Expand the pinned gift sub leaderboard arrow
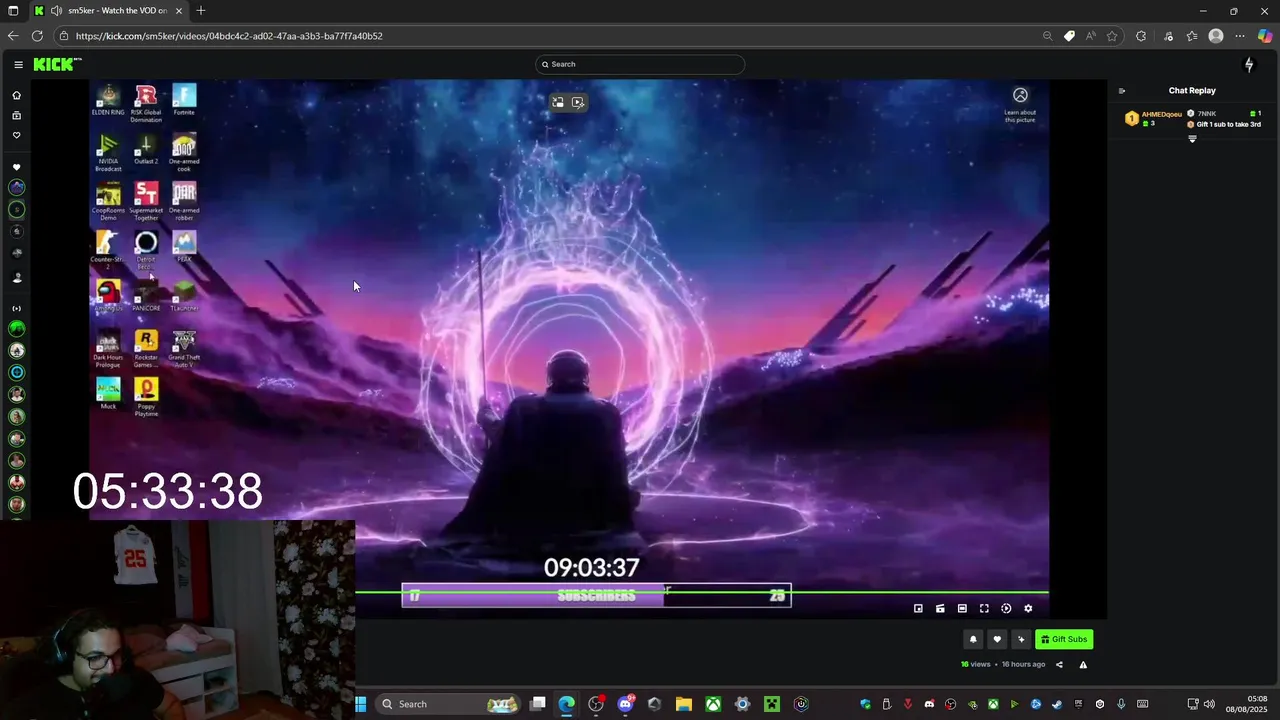 (x=1192, y=139)
